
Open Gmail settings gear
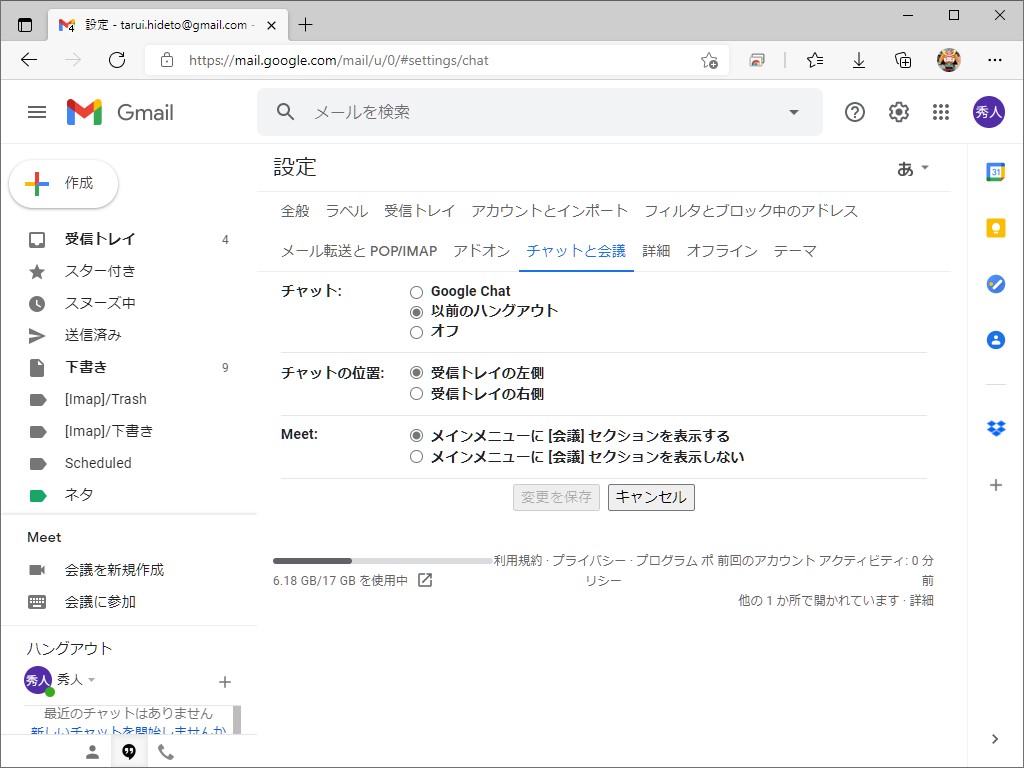[898, 112]
